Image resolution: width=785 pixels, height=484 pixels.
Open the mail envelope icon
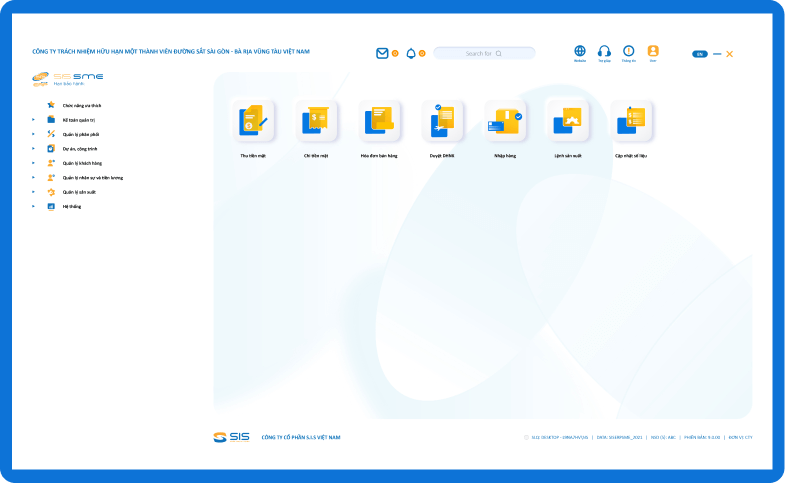(382, 53)
